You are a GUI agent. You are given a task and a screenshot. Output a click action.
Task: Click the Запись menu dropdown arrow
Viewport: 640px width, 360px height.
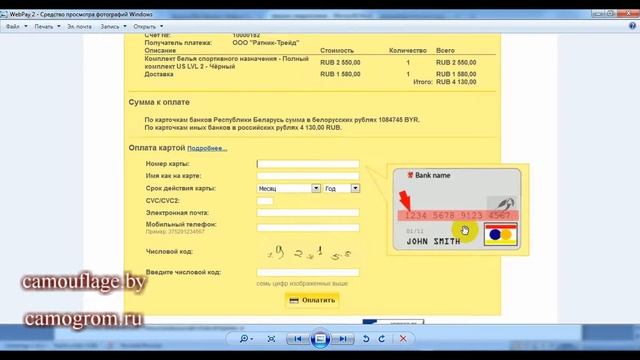124,26
